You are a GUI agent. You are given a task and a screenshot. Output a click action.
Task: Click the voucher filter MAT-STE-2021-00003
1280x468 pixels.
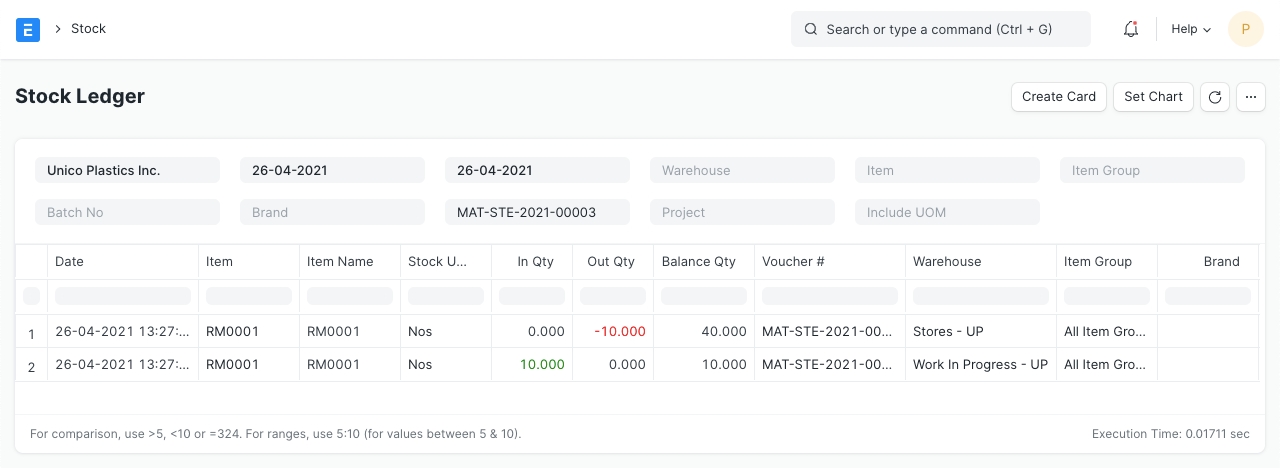point(537,212)
